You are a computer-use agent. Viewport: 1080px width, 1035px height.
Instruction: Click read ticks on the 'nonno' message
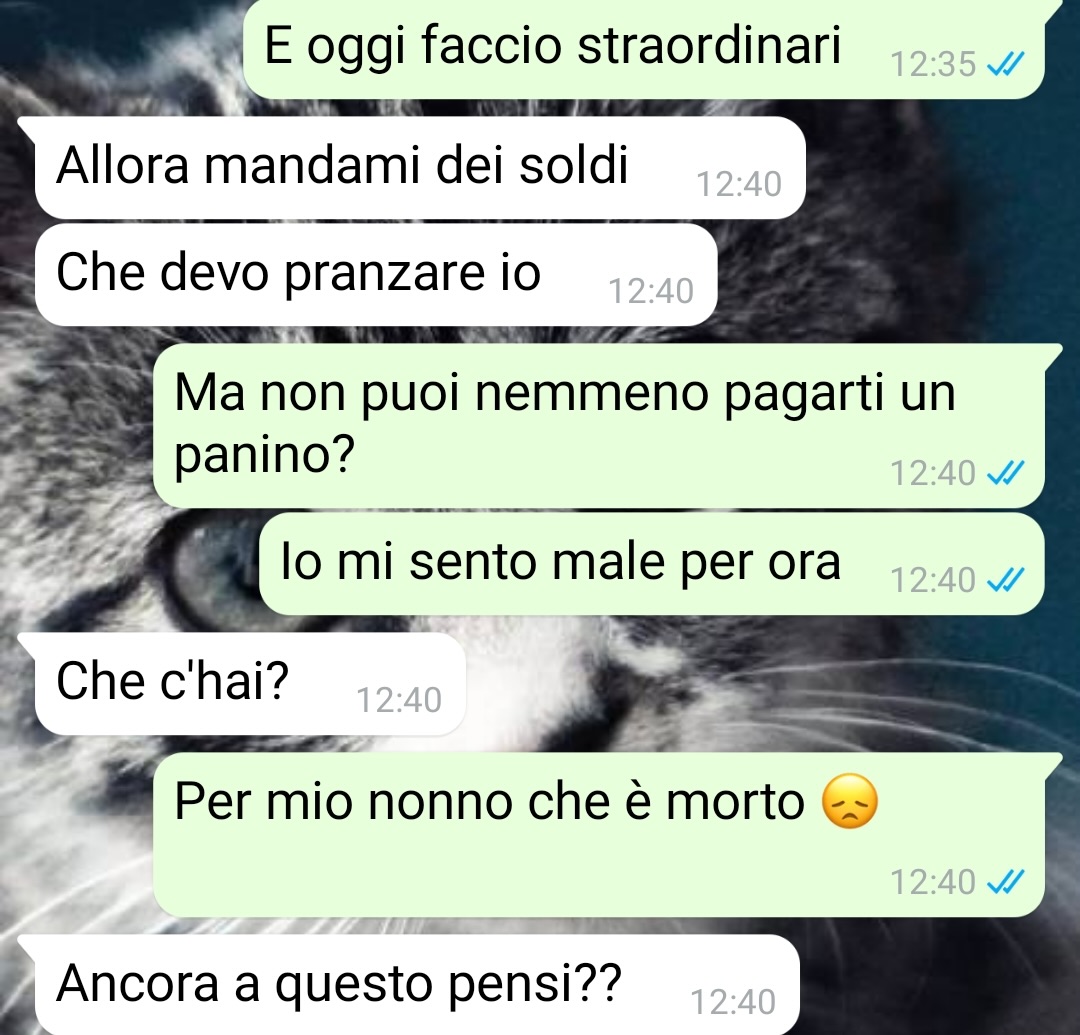1006,881
